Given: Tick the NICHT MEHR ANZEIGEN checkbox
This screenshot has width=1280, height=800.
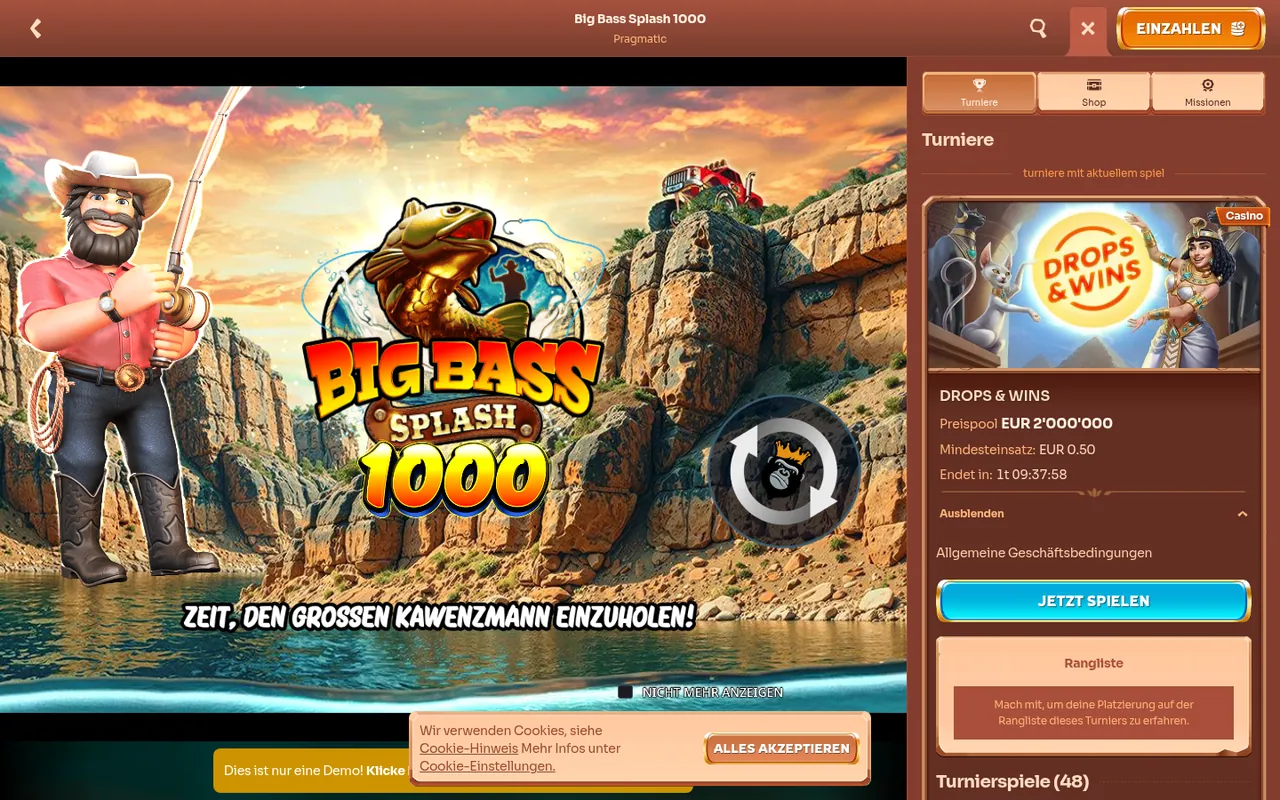Looking at the screenshot, I should [626, 692].
